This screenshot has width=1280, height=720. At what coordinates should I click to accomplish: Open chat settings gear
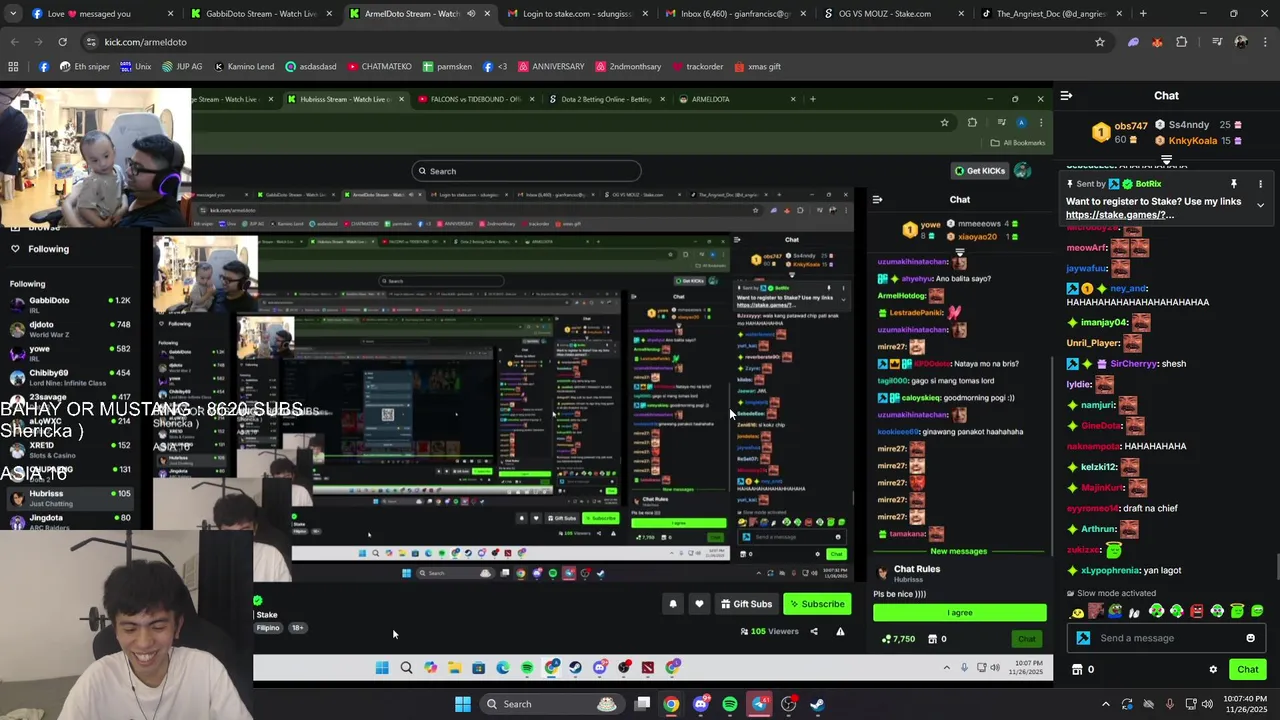point(1213,670)
